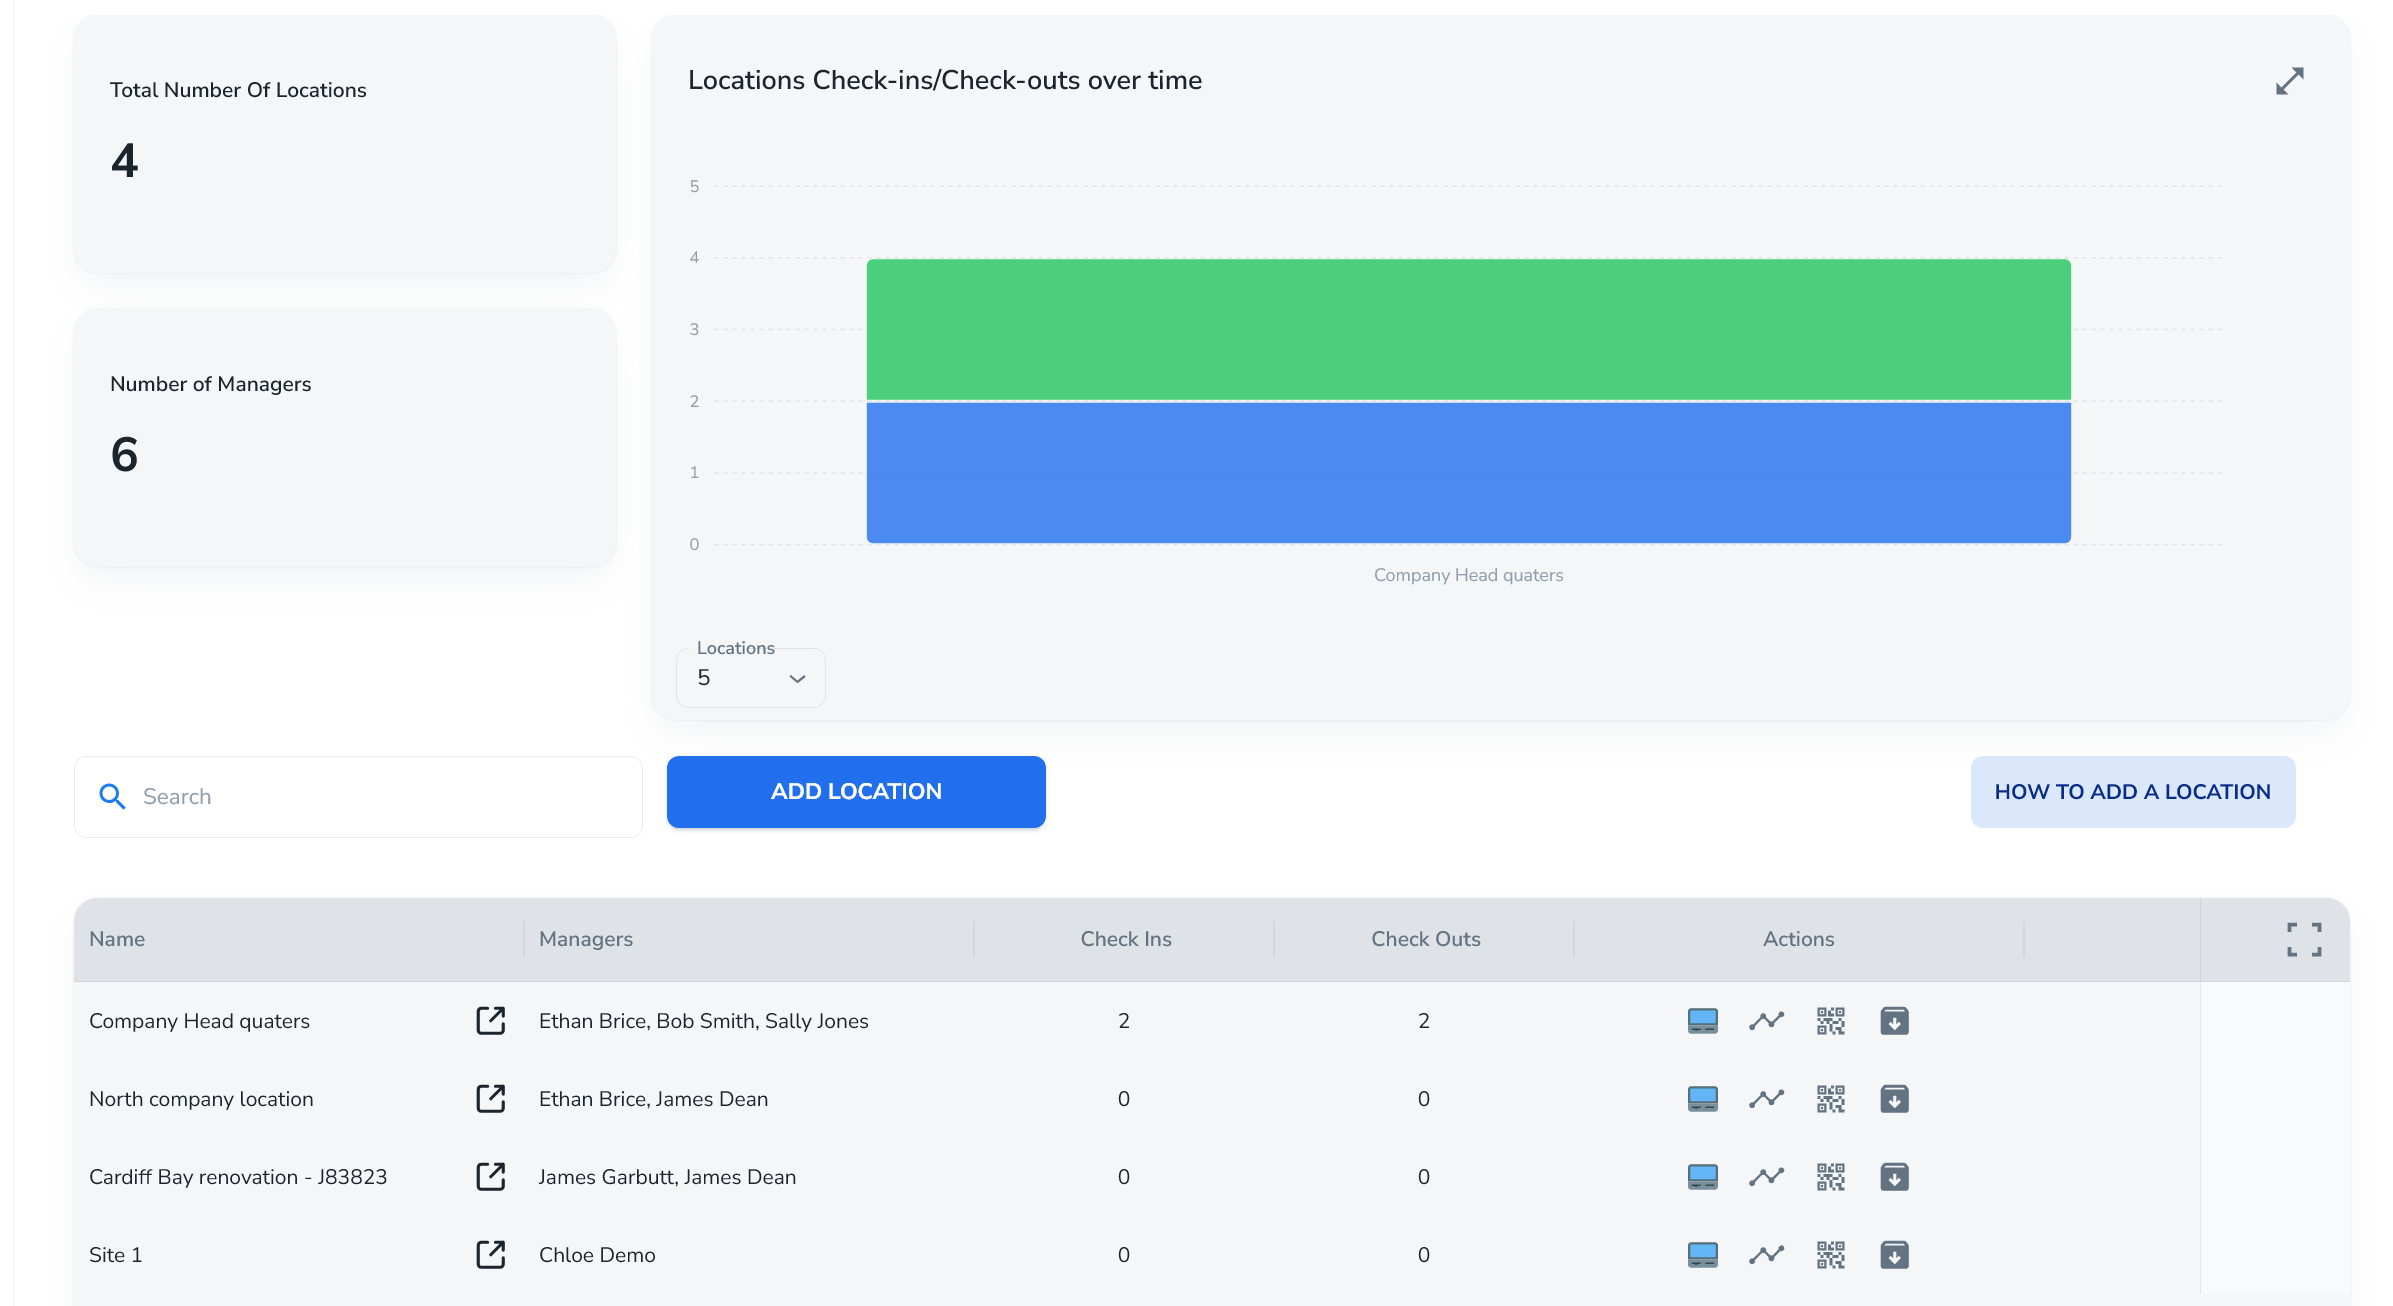2393x1306 pixels.
Task: Show the QR code for Cardiff Bay renovation
Action: point(1830,1177)
